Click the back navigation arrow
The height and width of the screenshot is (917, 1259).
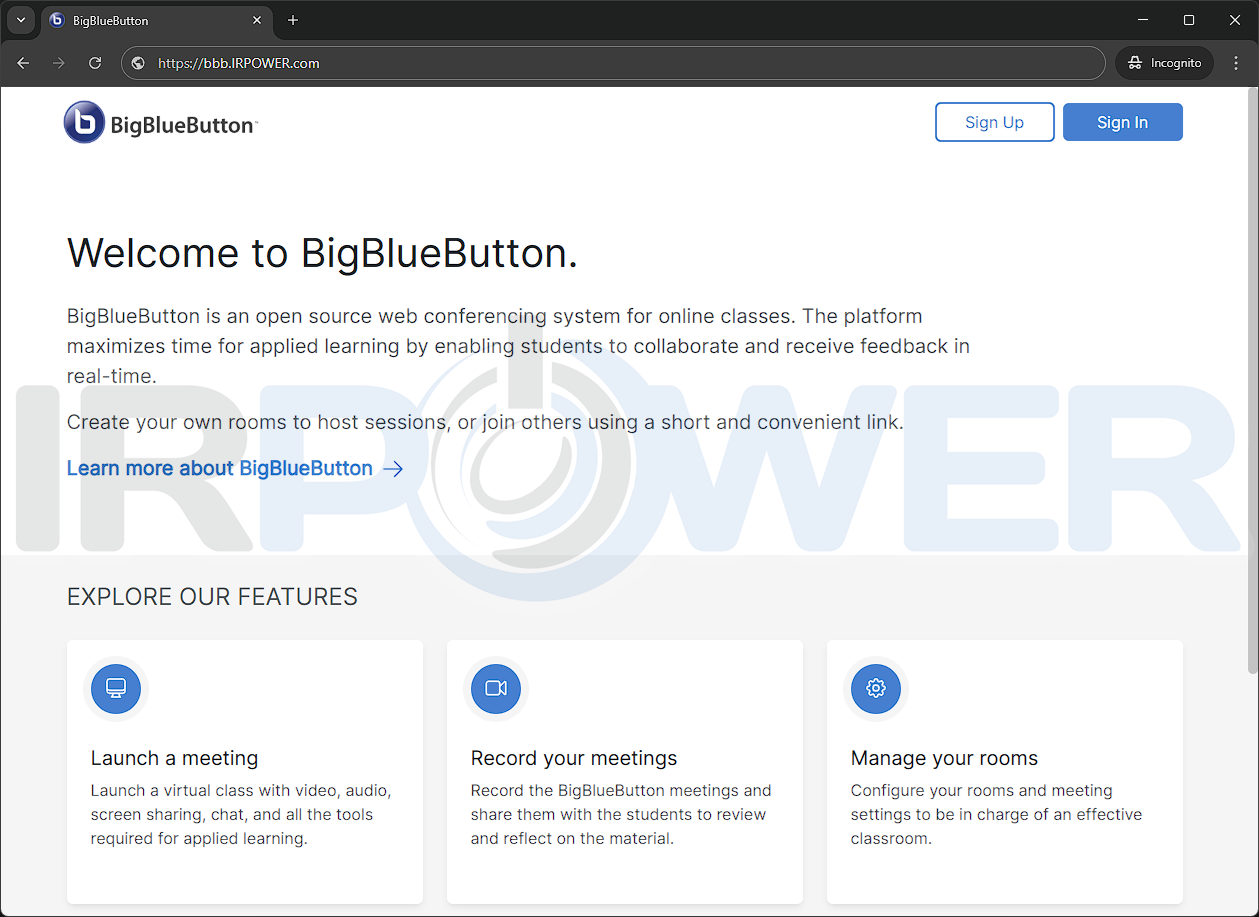[x=23, y=62]
